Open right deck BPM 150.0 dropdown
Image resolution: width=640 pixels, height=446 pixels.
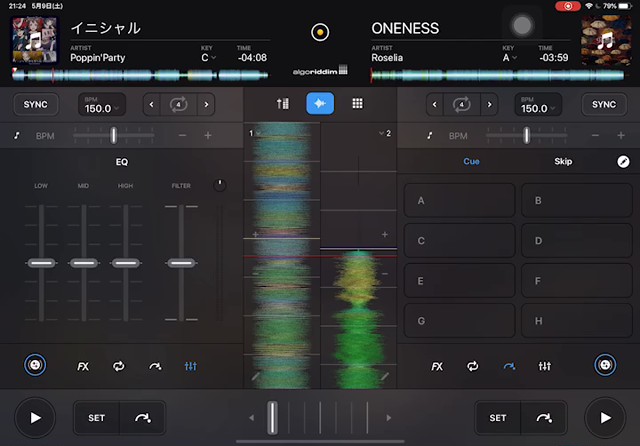tap(538, 104)
